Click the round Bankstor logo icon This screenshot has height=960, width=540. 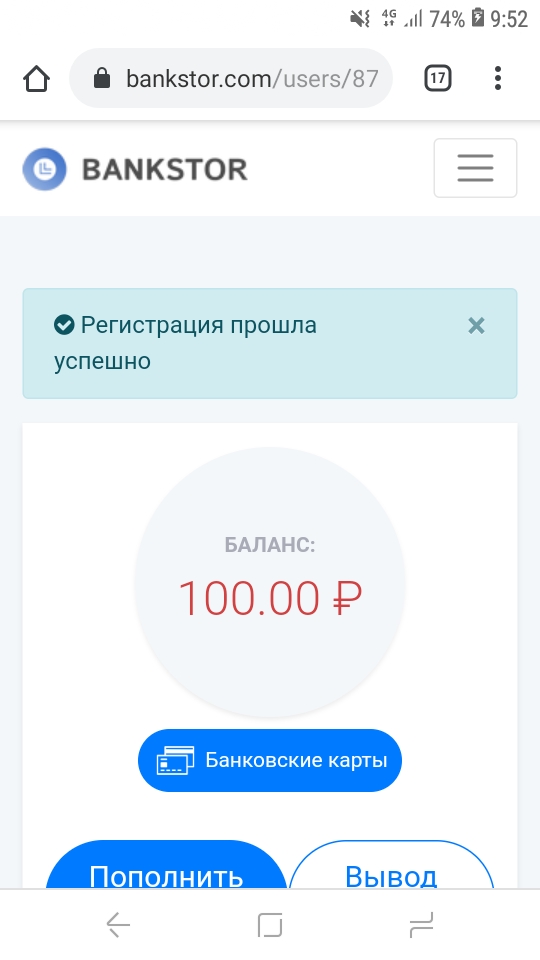[44, 169]
